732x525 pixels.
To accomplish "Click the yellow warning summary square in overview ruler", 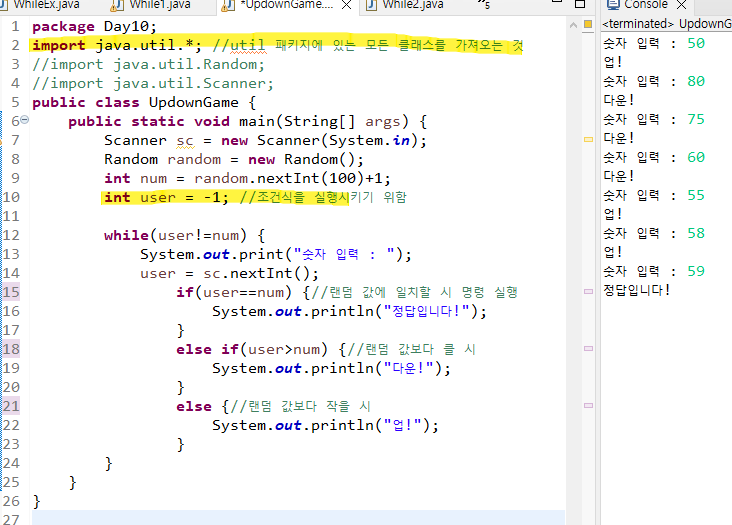I will point(588,24).
